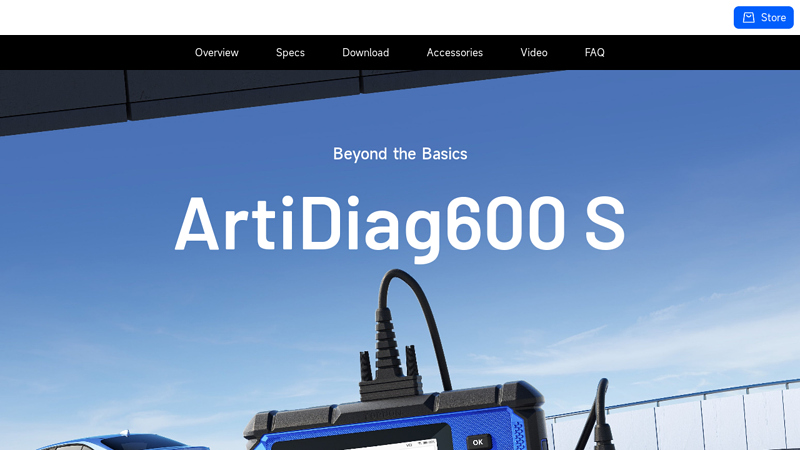View the Video tab
The image size is (800, 450).
(x=534, y=53)
